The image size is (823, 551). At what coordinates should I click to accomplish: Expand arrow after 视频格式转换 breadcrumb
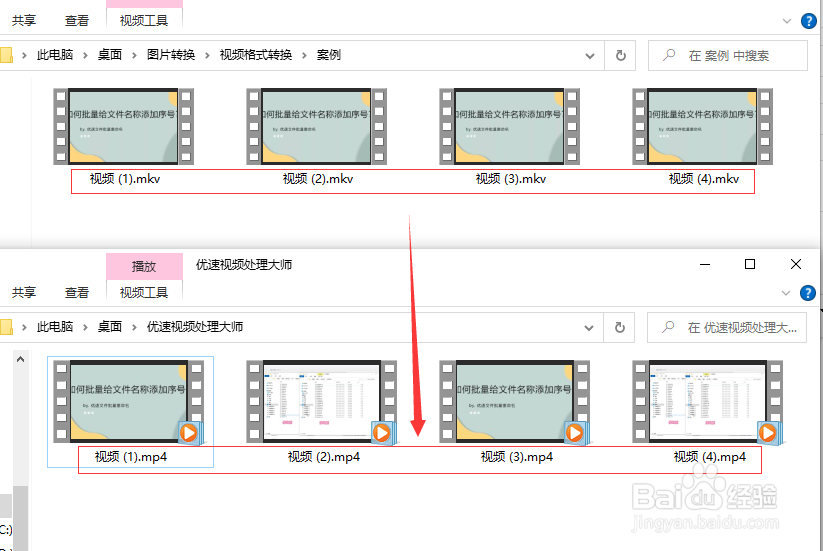(x=304, y=55)
